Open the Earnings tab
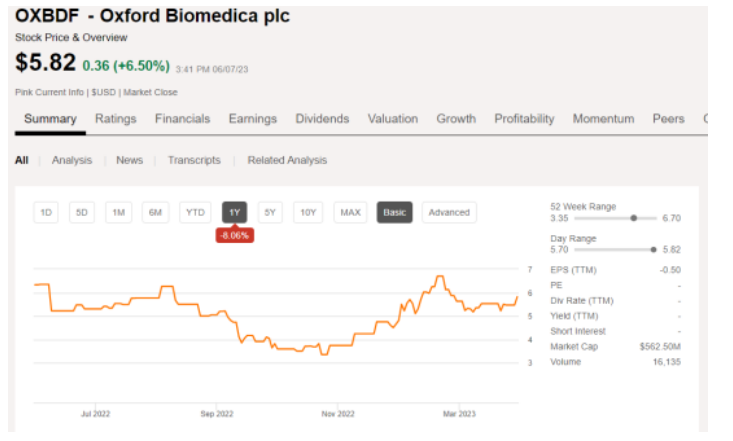 click(x=252, y=119)
